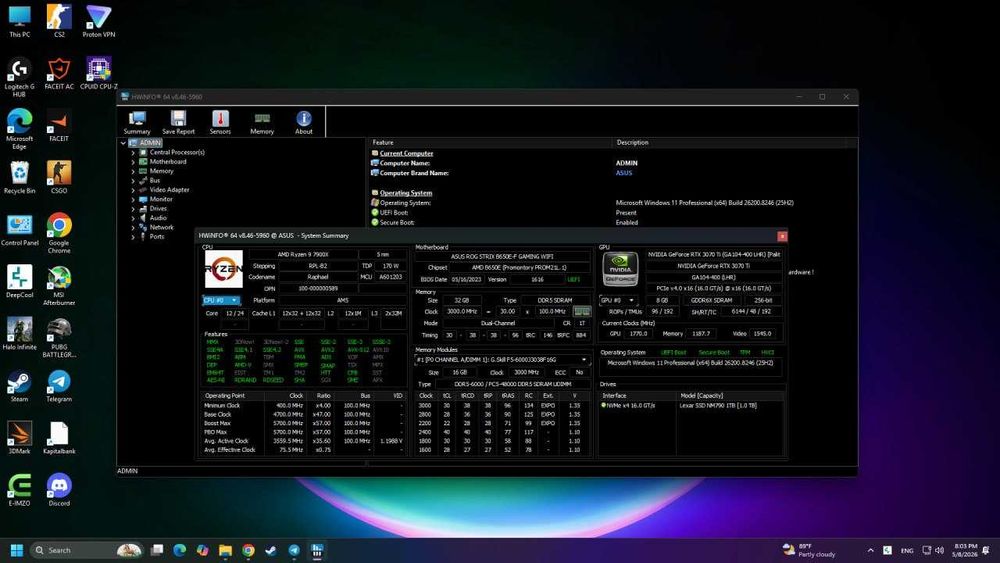This screenshot has height=563, width=1000.
Task: Select the Audio item in tree
Action: (x=158, y=218)
